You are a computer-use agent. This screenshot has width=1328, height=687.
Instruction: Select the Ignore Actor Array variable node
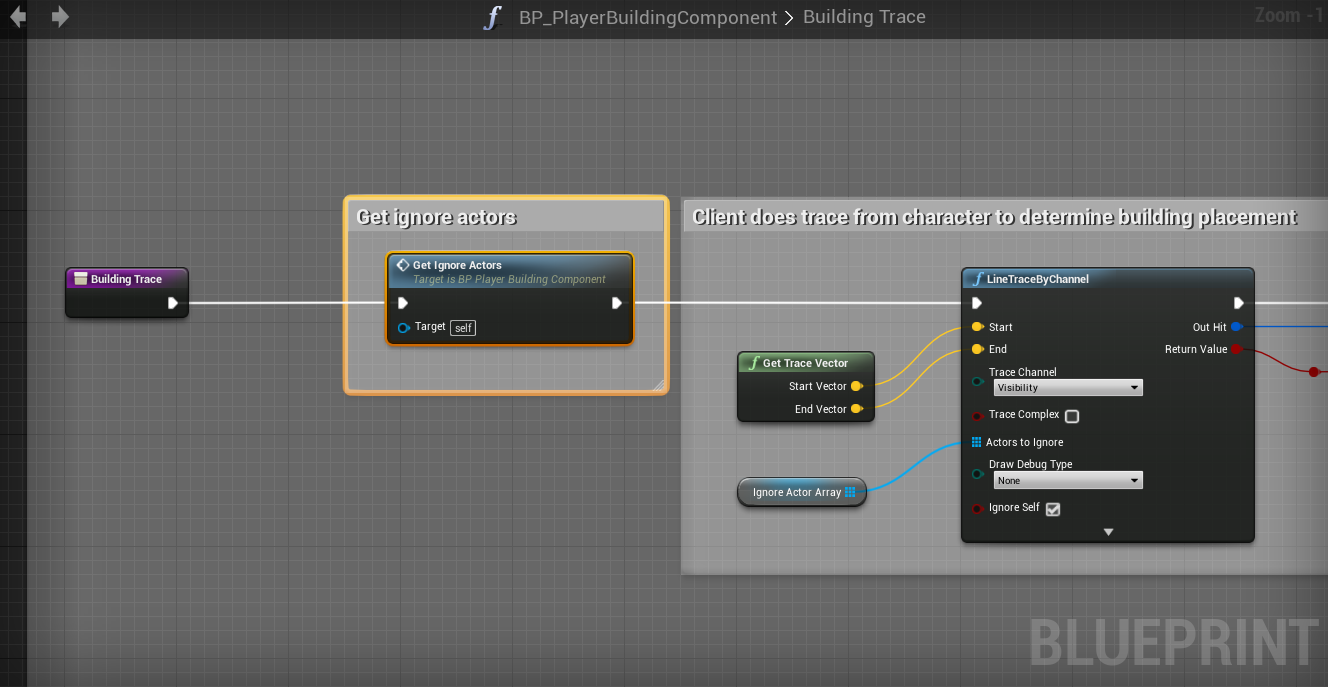click(796, 492)
